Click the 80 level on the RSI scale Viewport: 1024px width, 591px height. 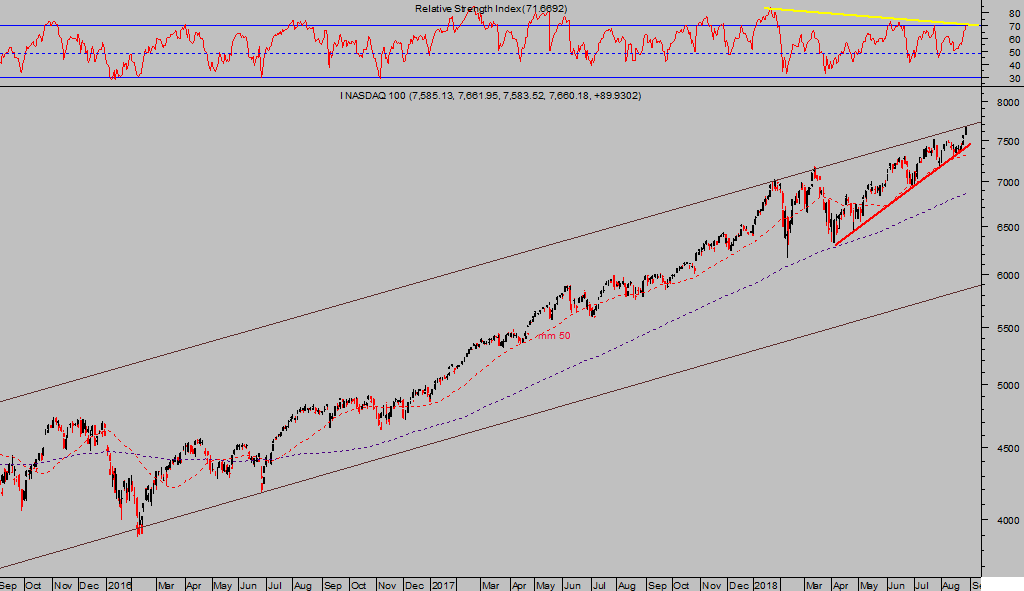[1013, 14]
